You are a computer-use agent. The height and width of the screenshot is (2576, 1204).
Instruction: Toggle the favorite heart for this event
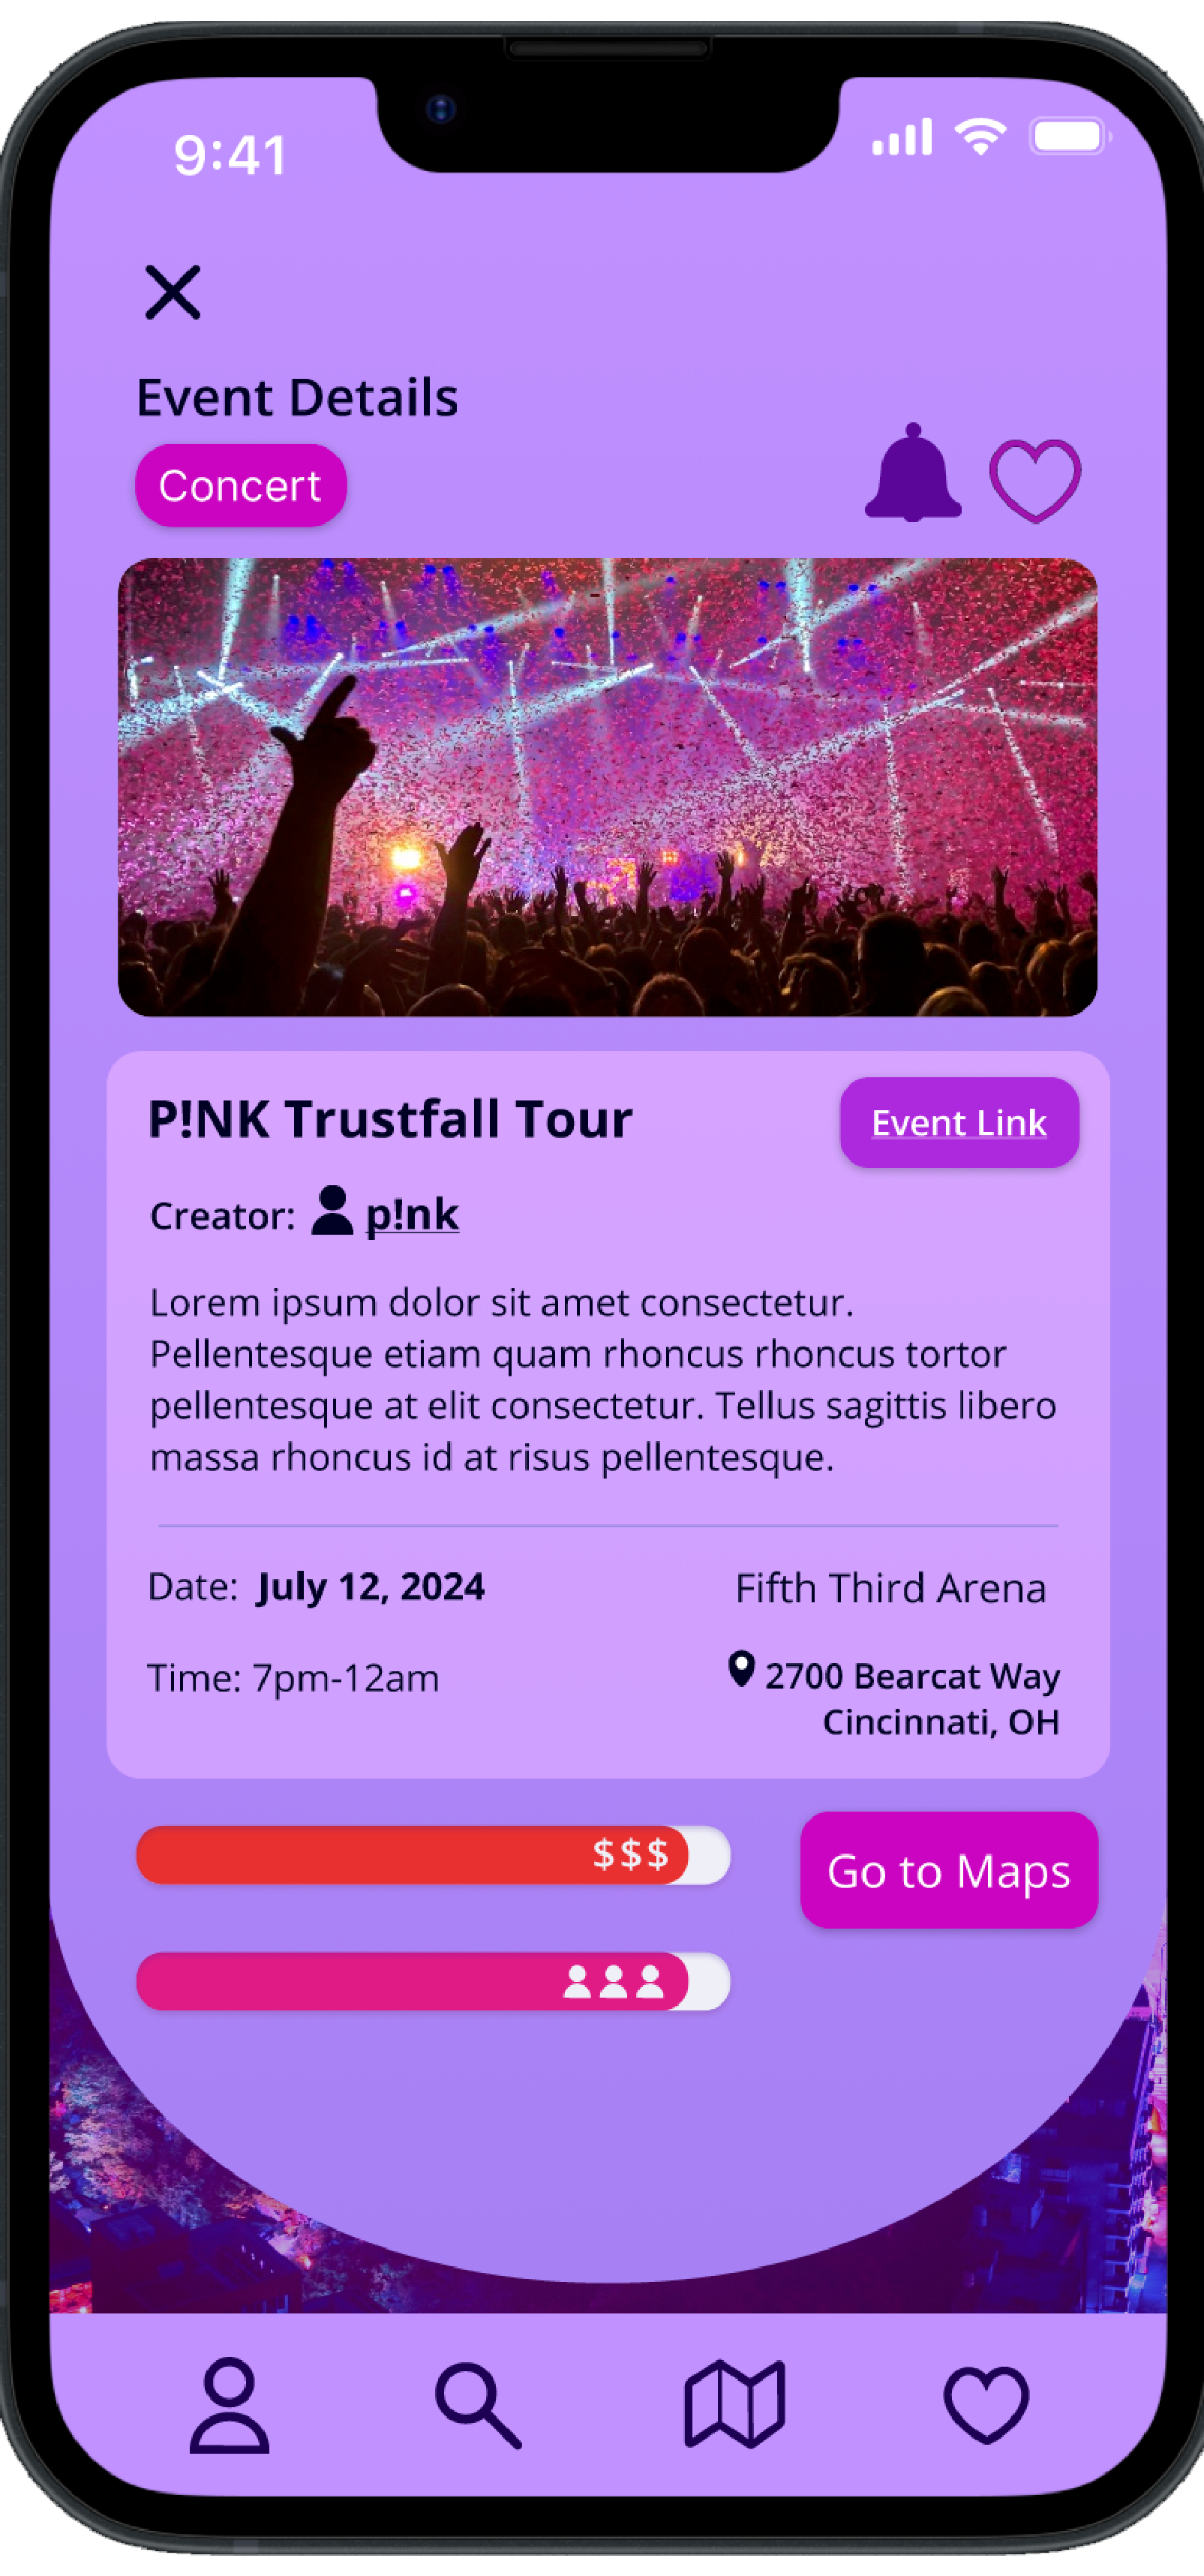click(x=1034, y=480)
